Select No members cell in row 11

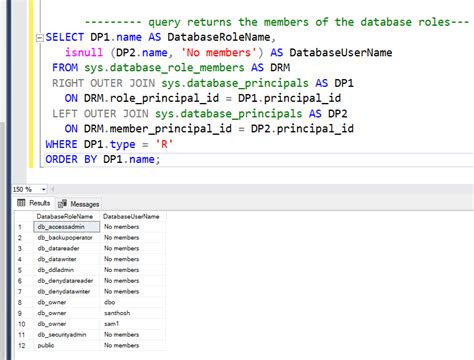click(133, 334)
